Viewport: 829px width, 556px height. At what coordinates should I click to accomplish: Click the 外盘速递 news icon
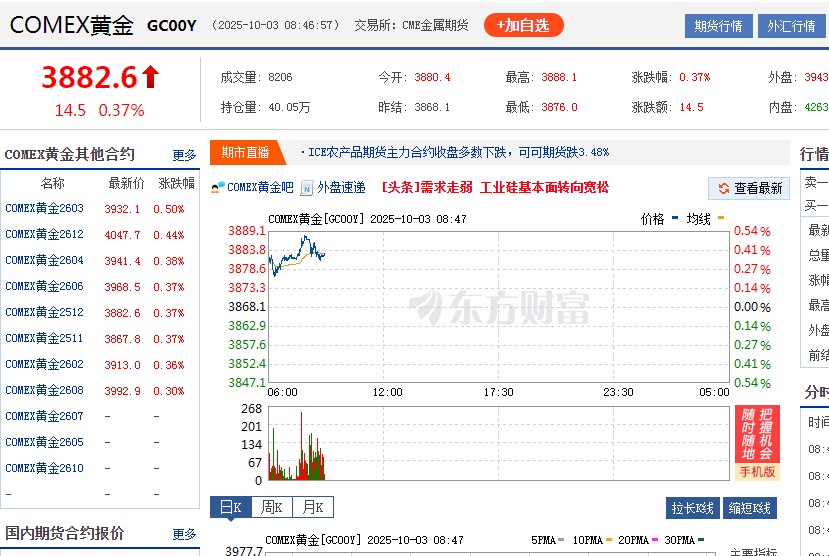[x=307, y=188]
